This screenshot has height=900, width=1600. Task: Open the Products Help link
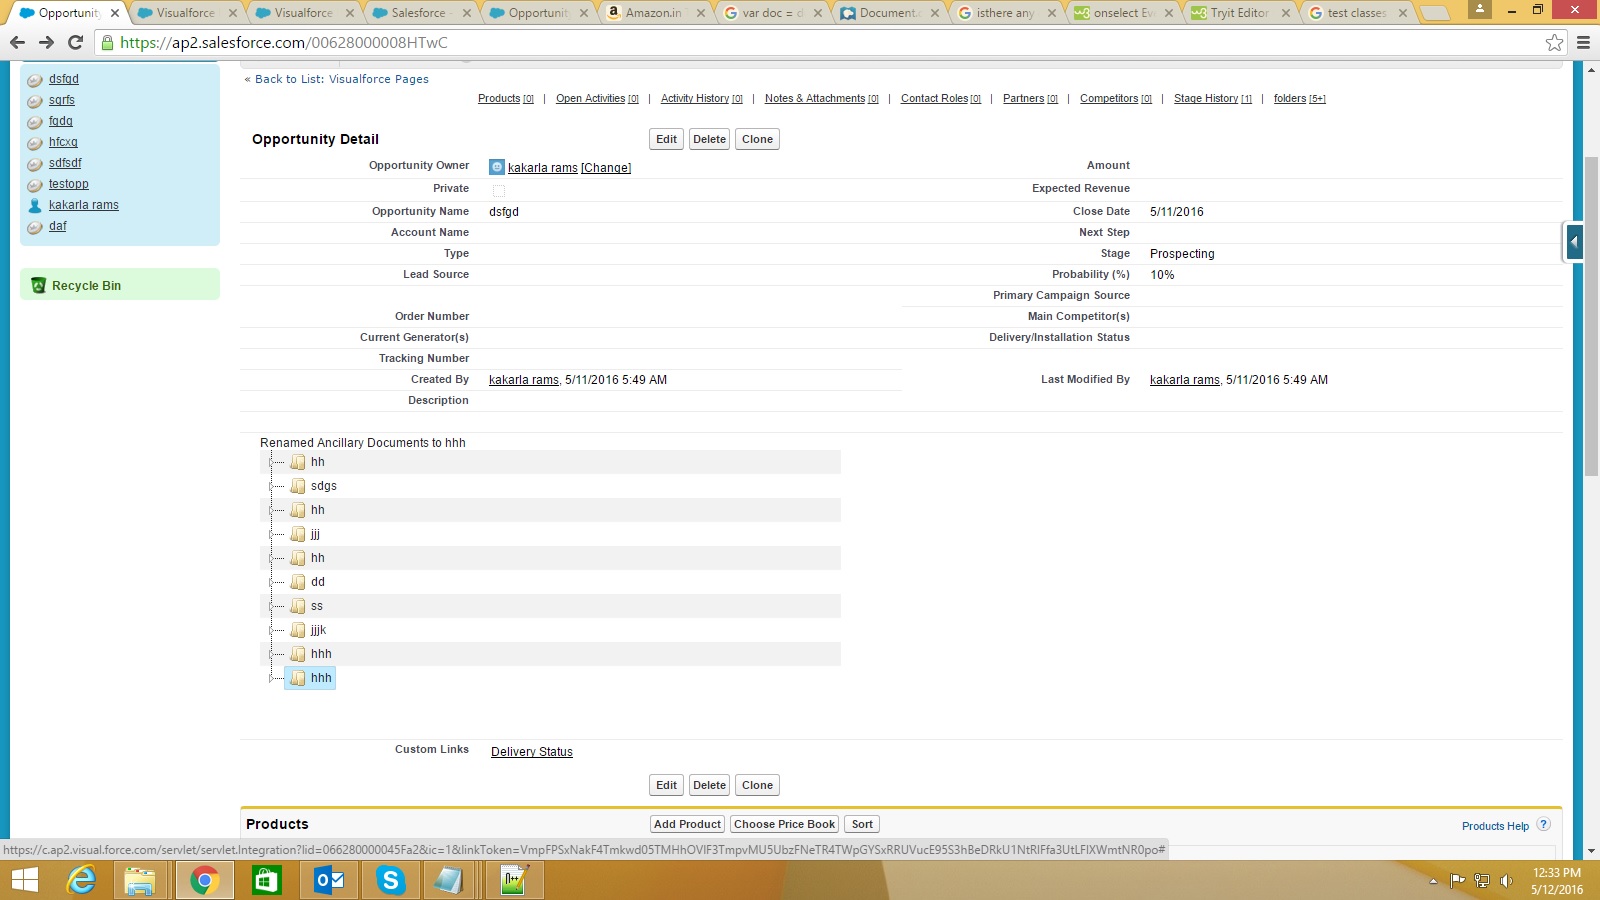coord(1495,826)
